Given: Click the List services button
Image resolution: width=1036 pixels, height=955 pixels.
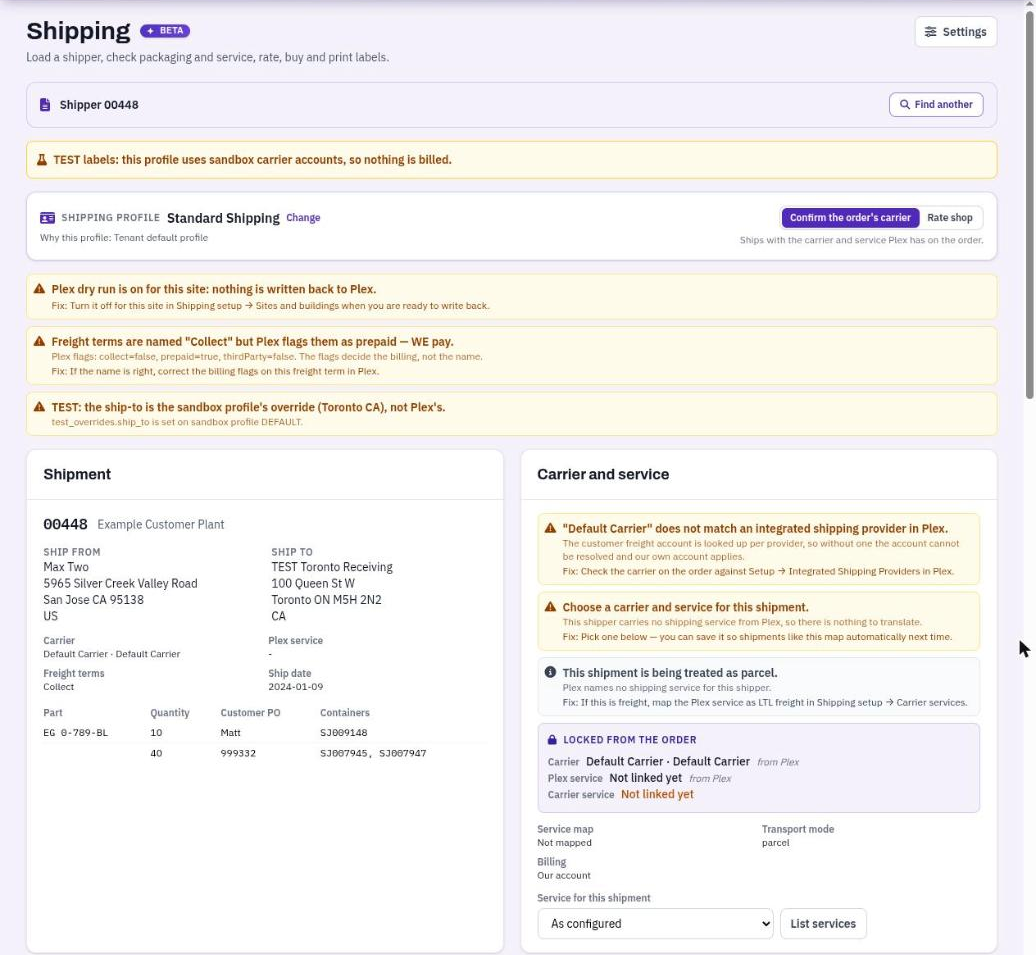Looking at the screenshot, I should (x=823, y=923).
